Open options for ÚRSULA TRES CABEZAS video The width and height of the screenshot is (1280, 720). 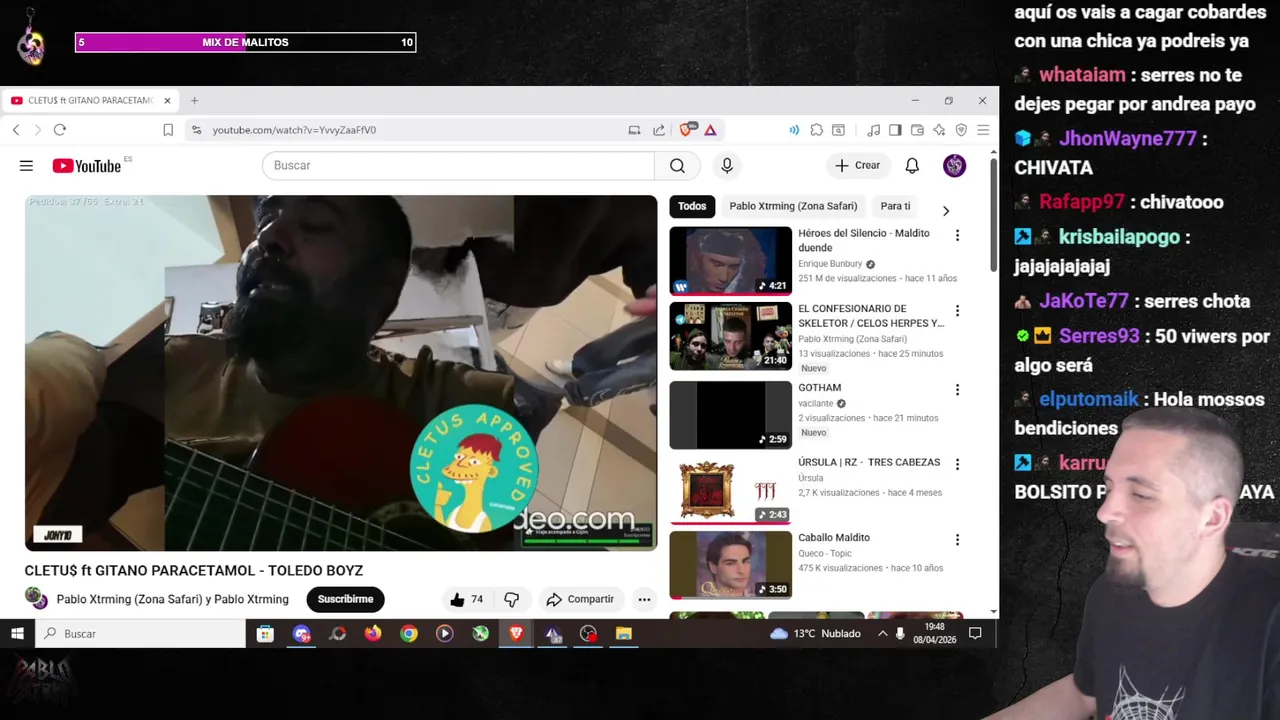(957, 465)
